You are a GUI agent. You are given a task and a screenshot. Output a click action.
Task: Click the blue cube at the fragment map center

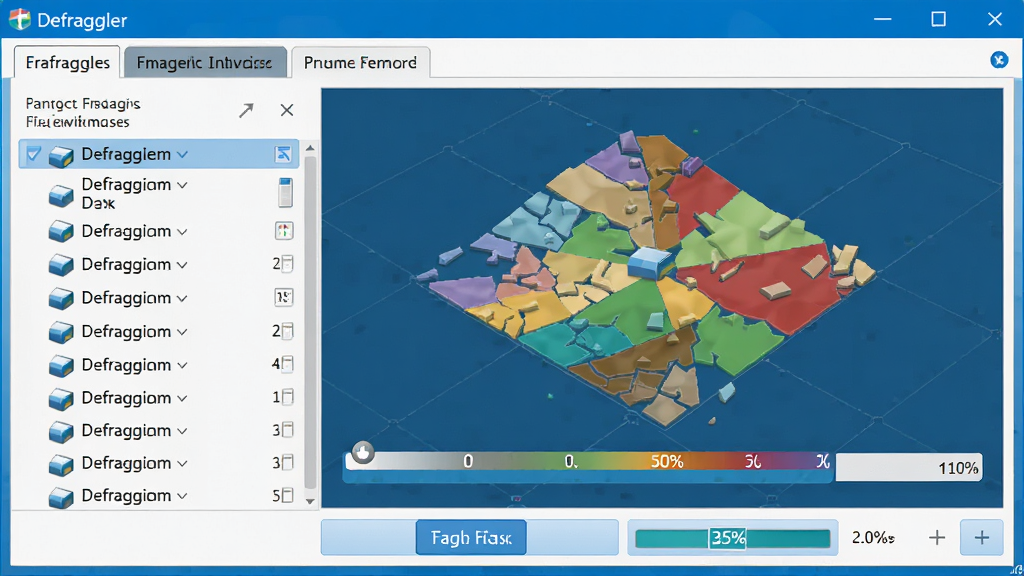pos(649,263)
